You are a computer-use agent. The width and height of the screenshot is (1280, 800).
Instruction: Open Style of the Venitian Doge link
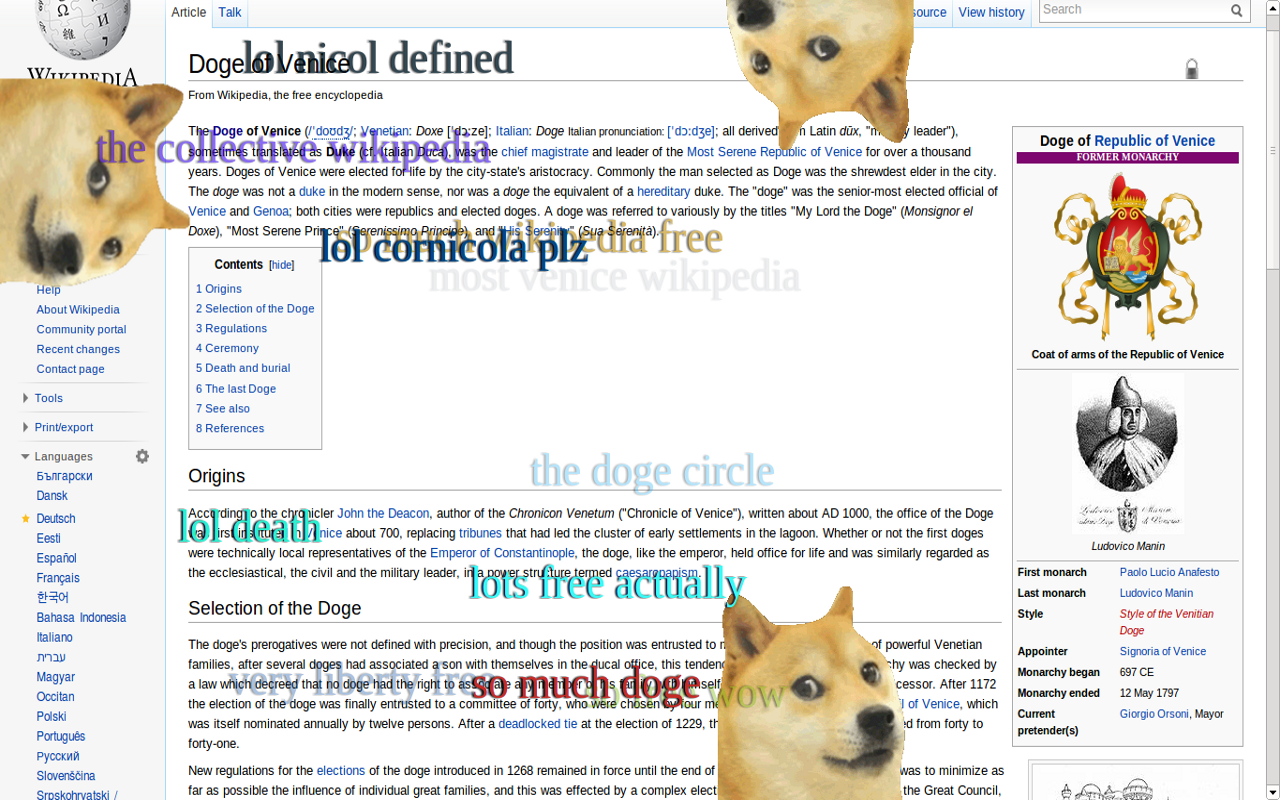click(x=1167, y=622)
